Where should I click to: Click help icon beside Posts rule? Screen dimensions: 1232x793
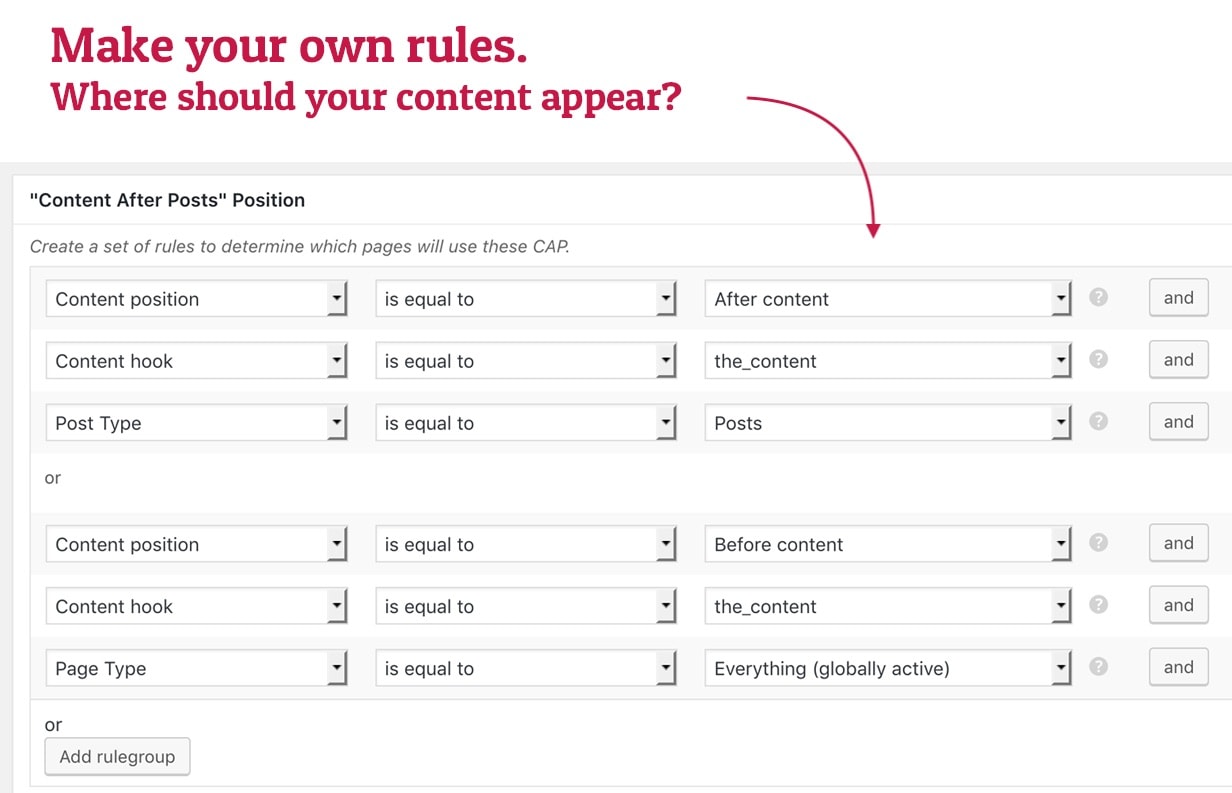click(1098, 422)
